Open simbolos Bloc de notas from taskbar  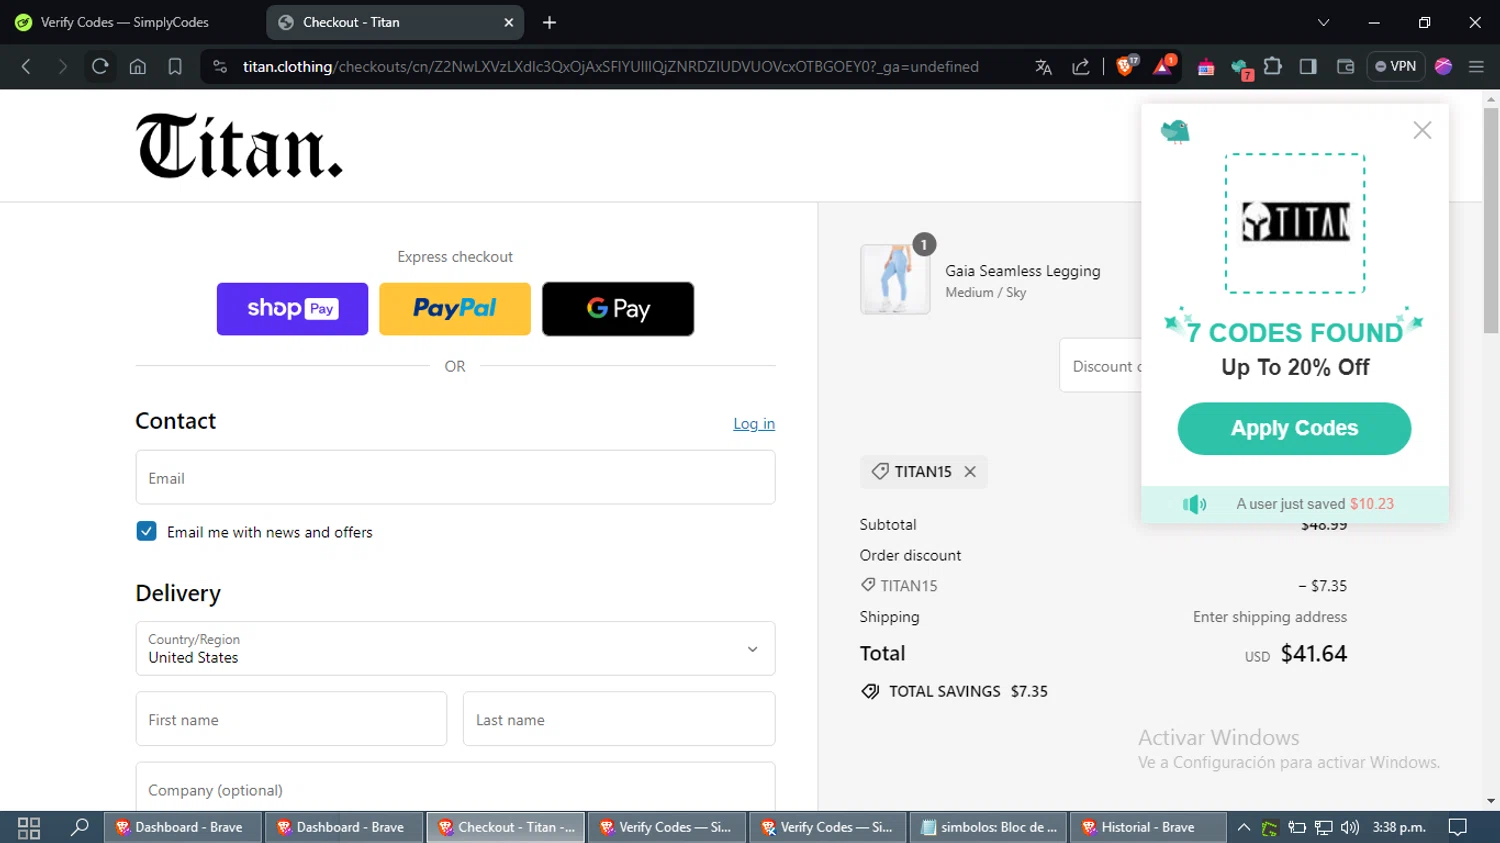tap(989, 827)
